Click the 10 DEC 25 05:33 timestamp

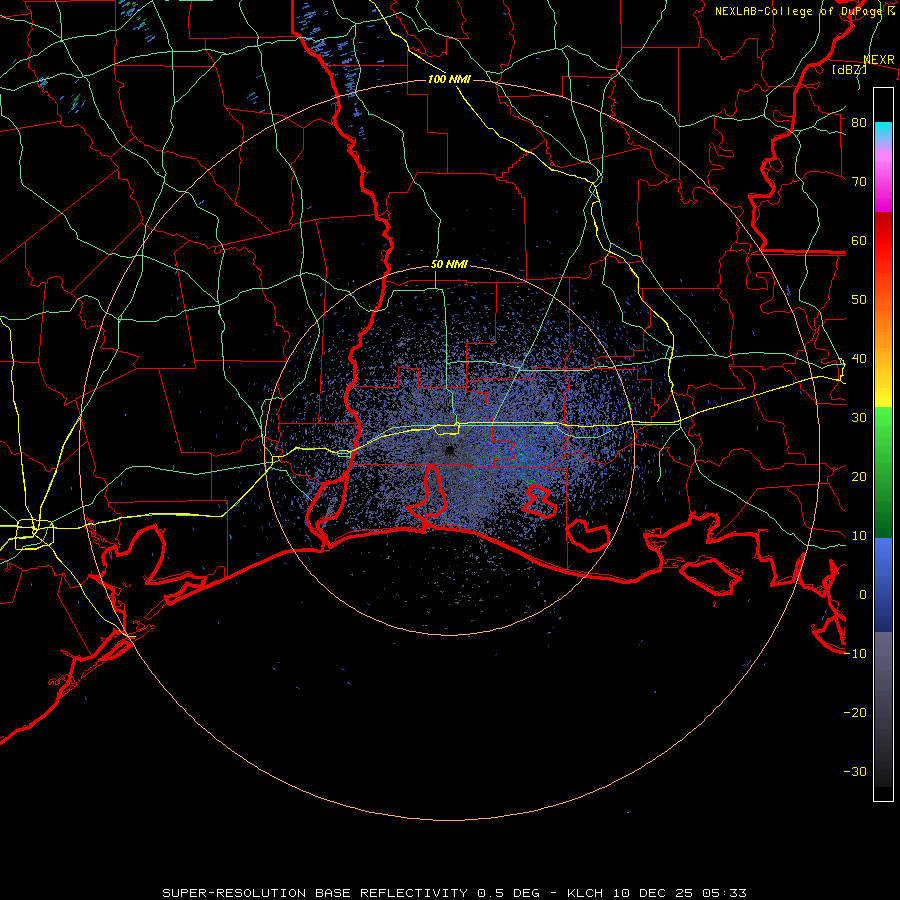pos(680,893)
